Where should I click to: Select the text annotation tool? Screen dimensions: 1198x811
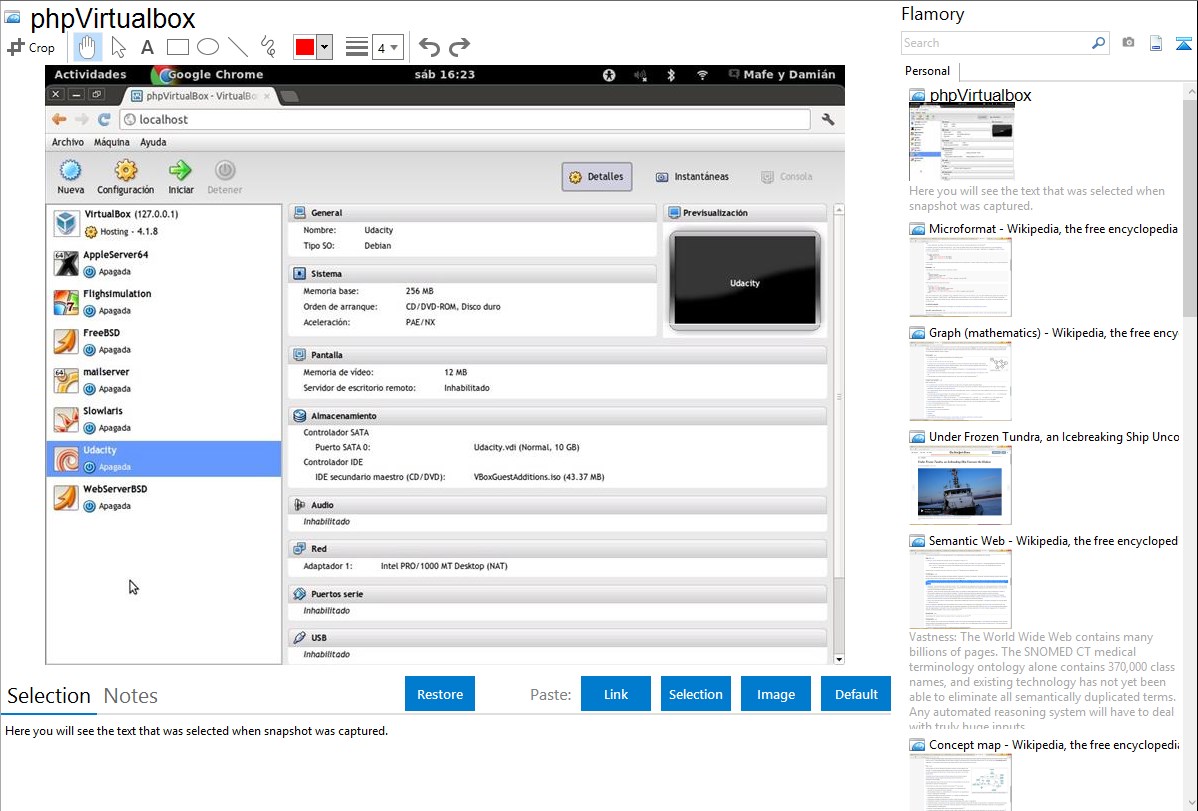[147, 47]
